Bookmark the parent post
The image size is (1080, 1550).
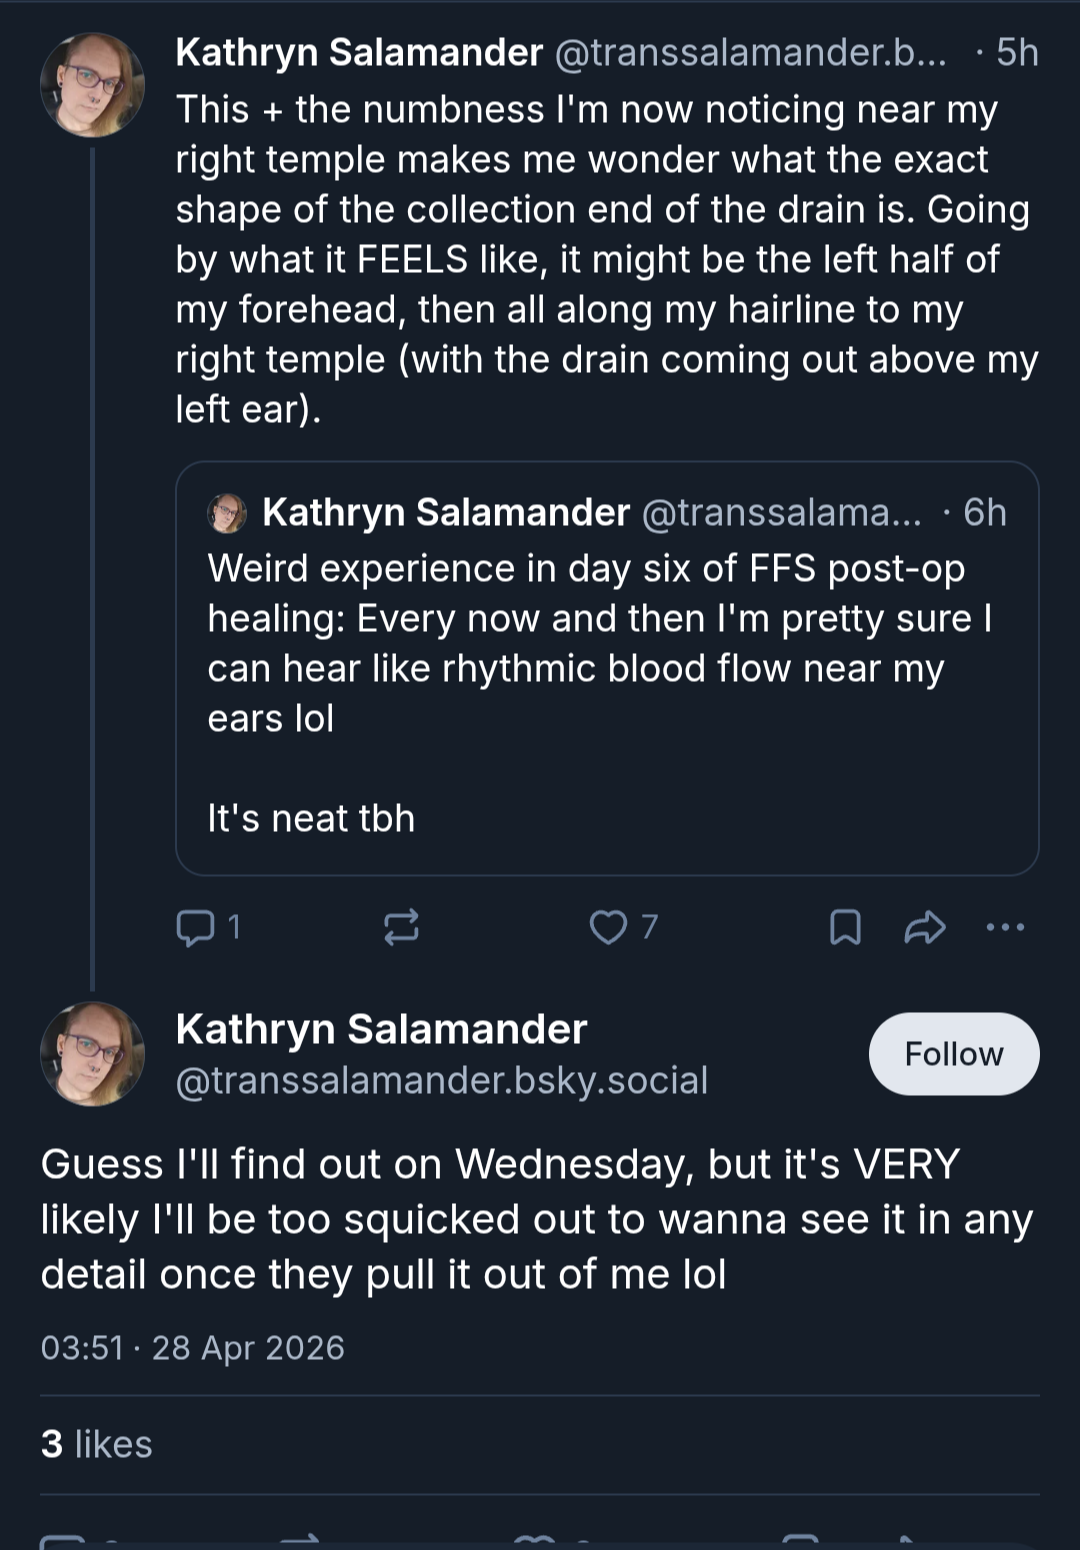coord(845,927)
